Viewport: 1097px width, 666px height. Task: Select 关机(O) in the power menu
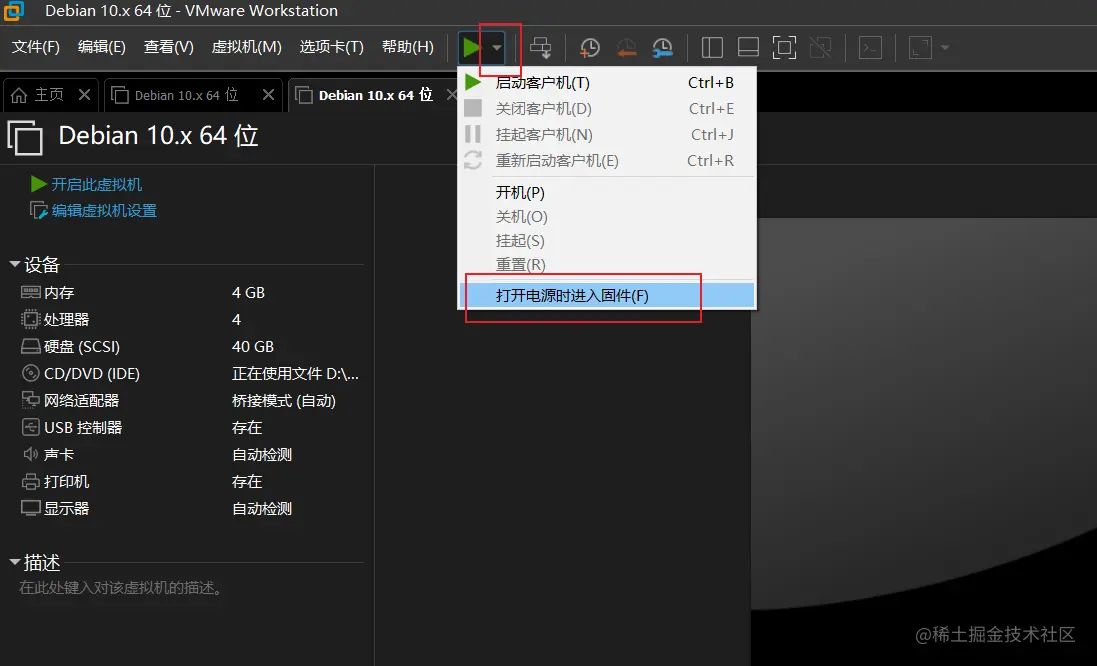tap(607, 217)
